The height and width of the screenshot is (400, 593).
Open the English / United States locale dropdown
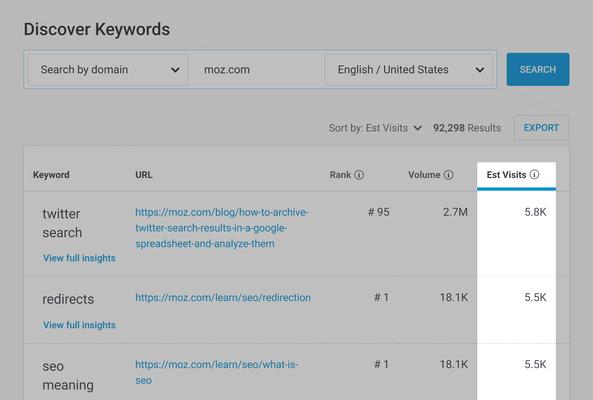[409, 70]
